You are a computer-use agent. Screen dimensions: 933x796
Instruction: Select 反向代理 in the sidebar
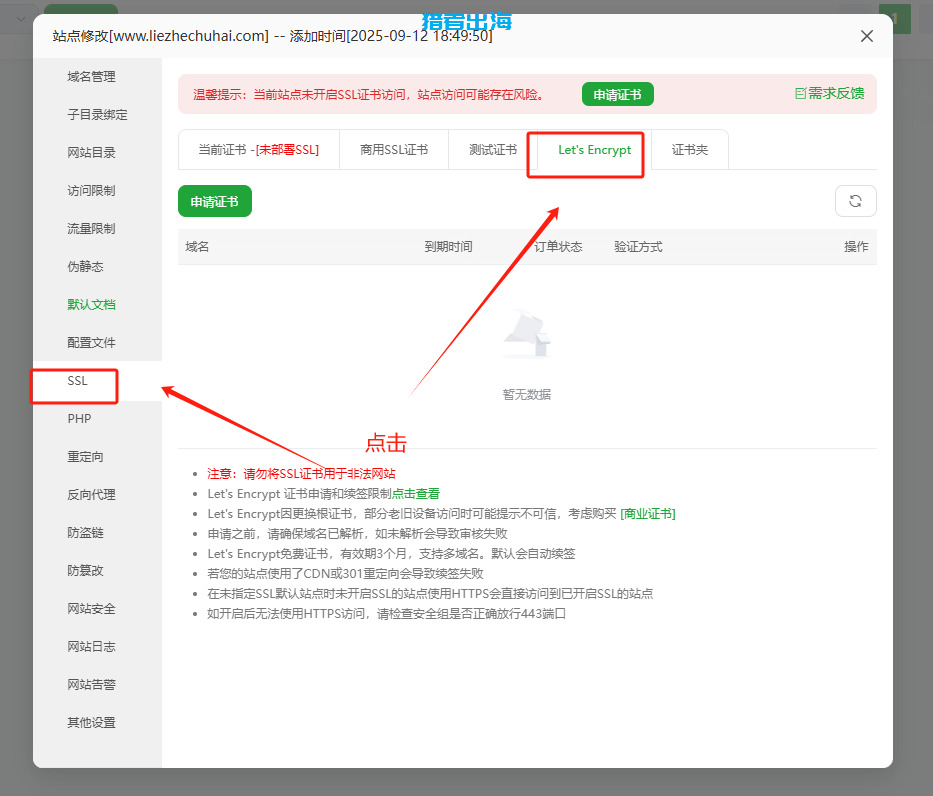point(91,495)
